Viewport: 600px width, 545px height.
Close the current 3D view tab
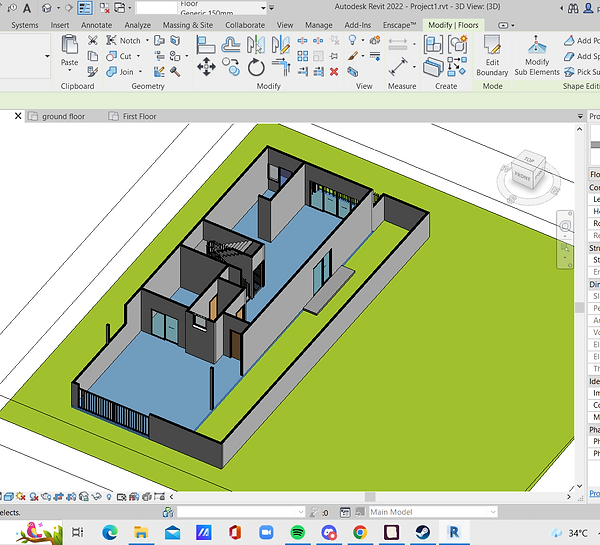pyautogui.click(x=17, y=116)
